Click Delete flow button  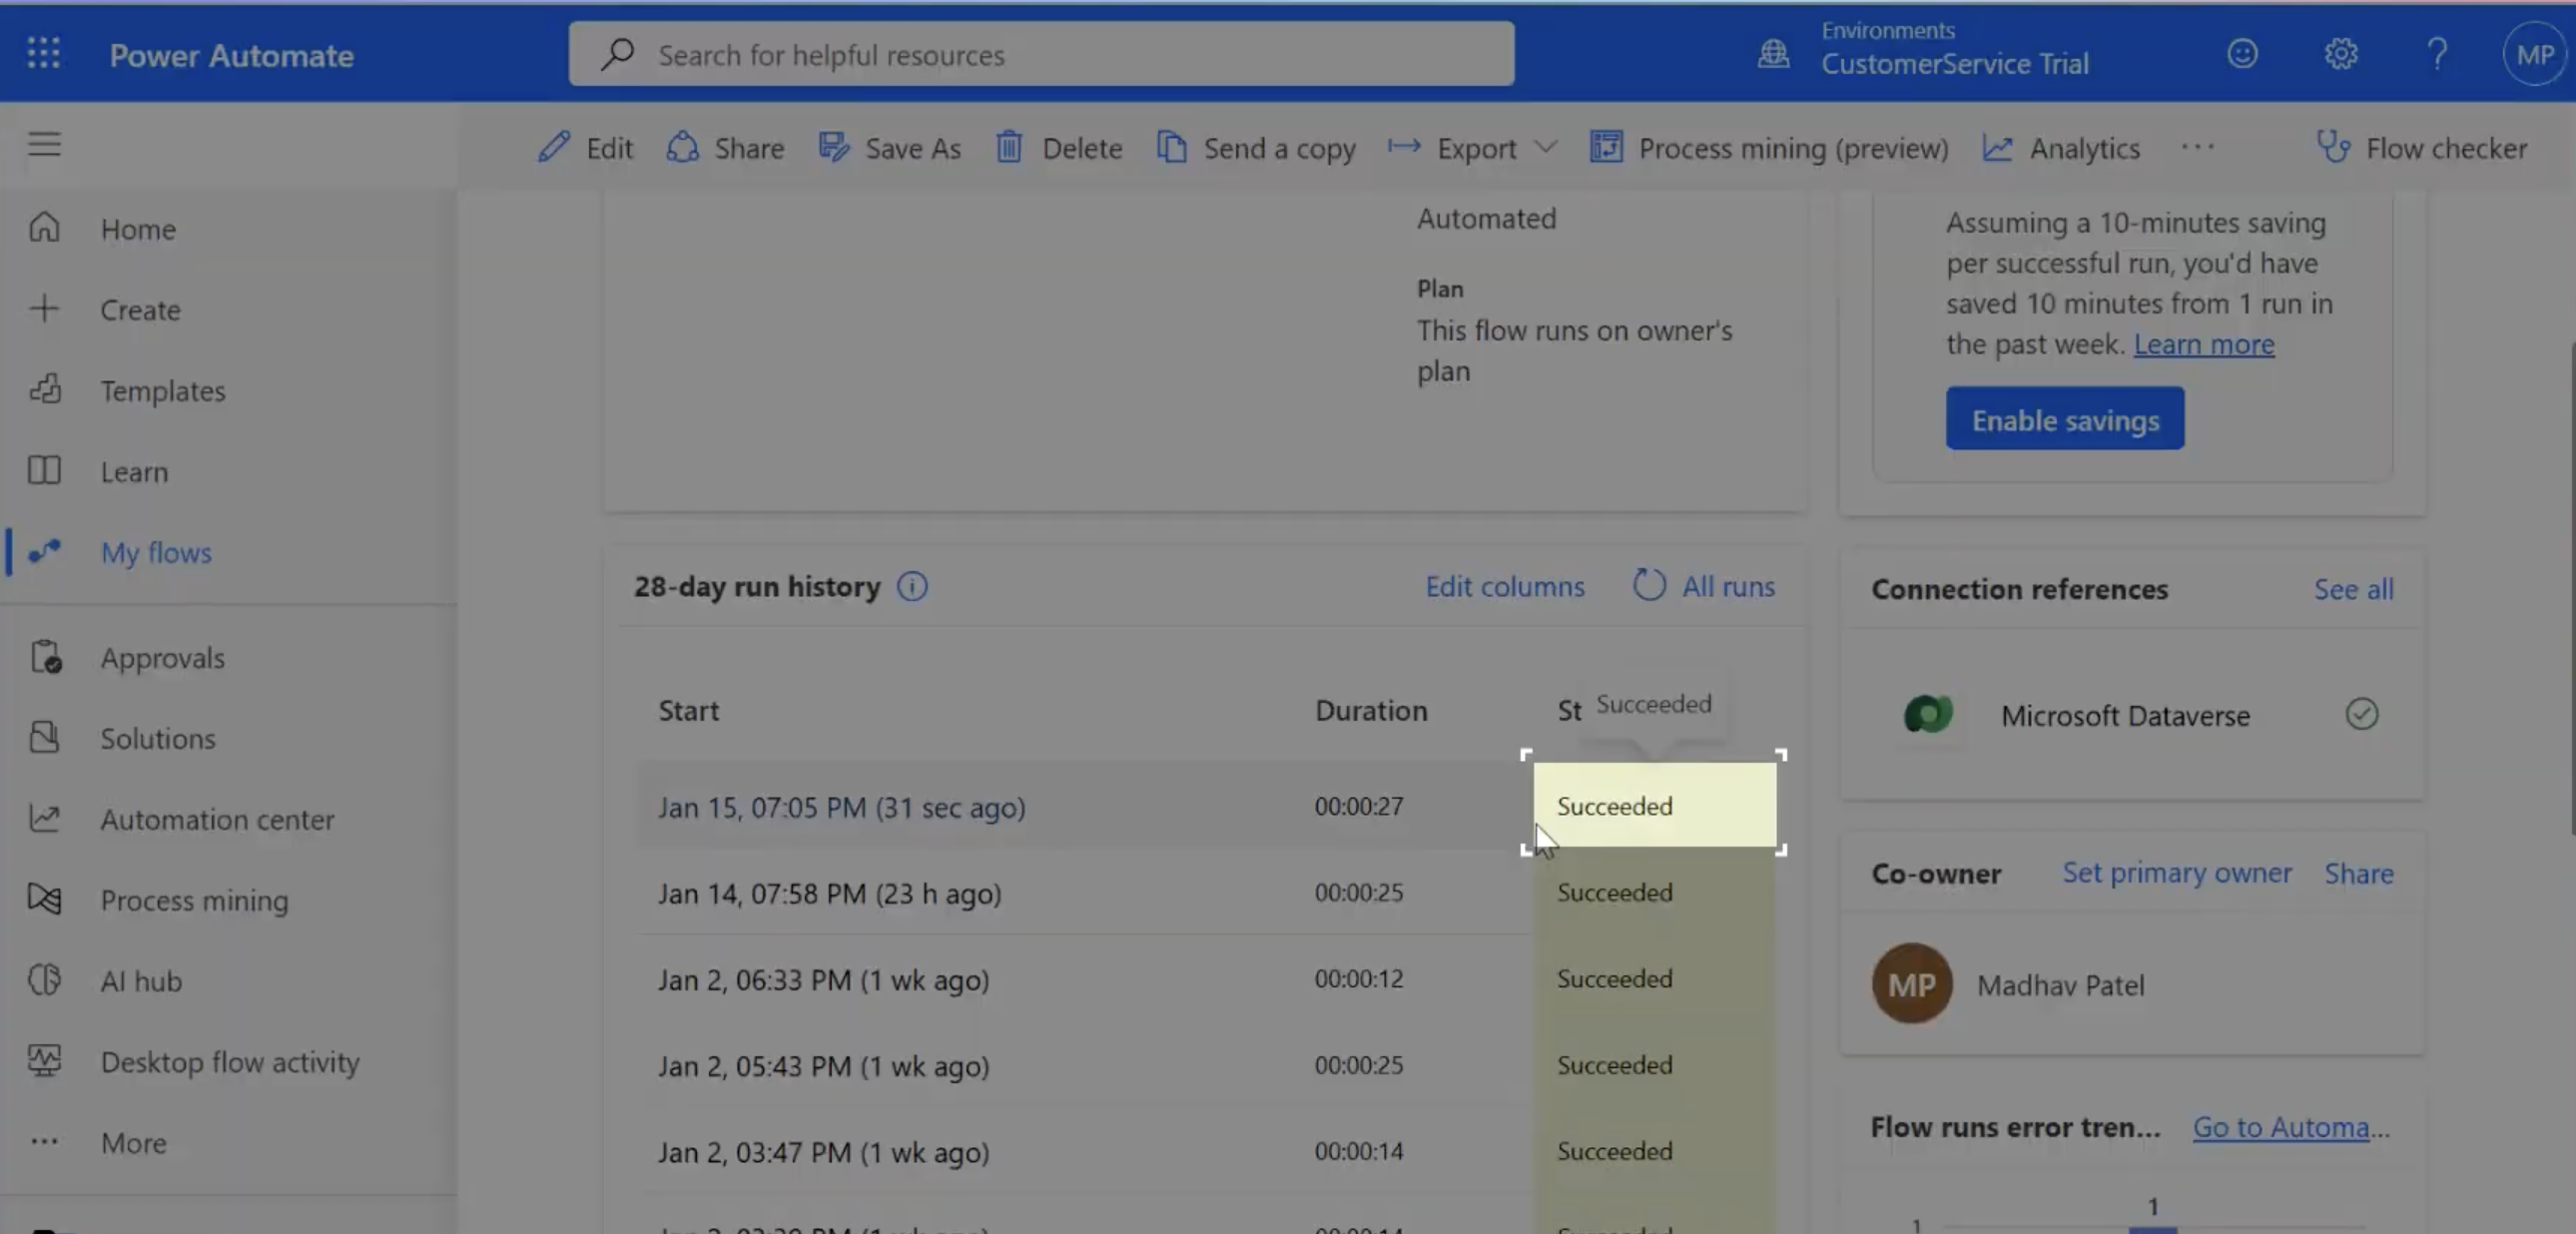pyautogui.click(x=1059, y=148)
